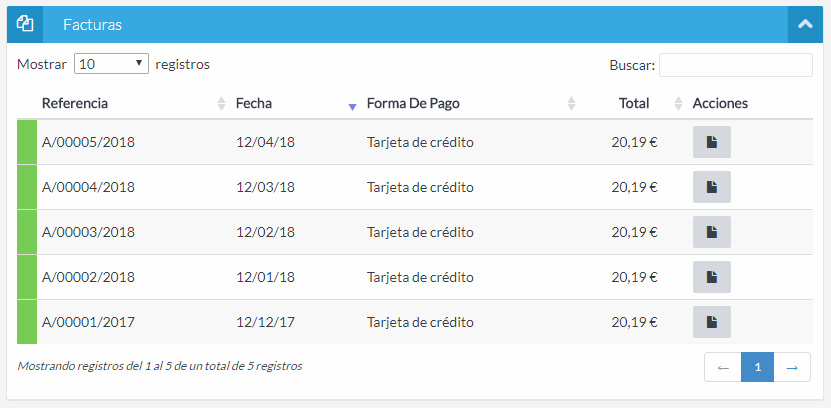Go to previous page arrow
Screen dimensions: 831x408
pyautogui.click(x=722, y=368)
